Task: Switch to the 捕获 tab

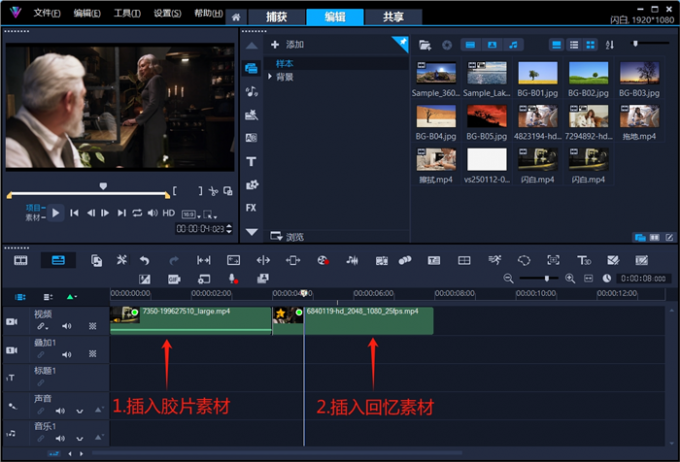Action: point(277,17)
